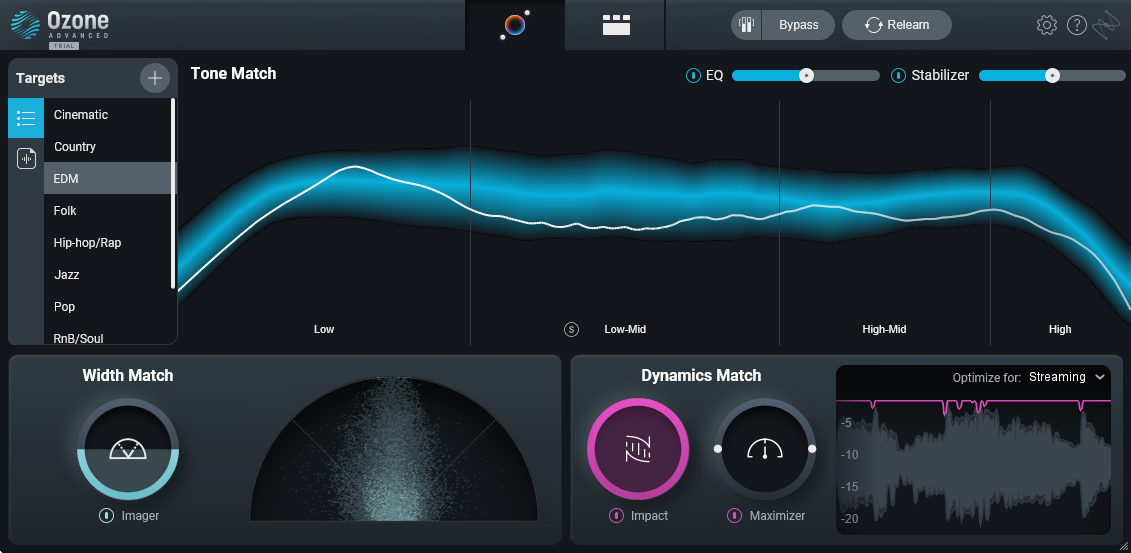Viewport: 1131px width, 553px height.
Task: Choose the Cinematic target from list
Action: 81,114
